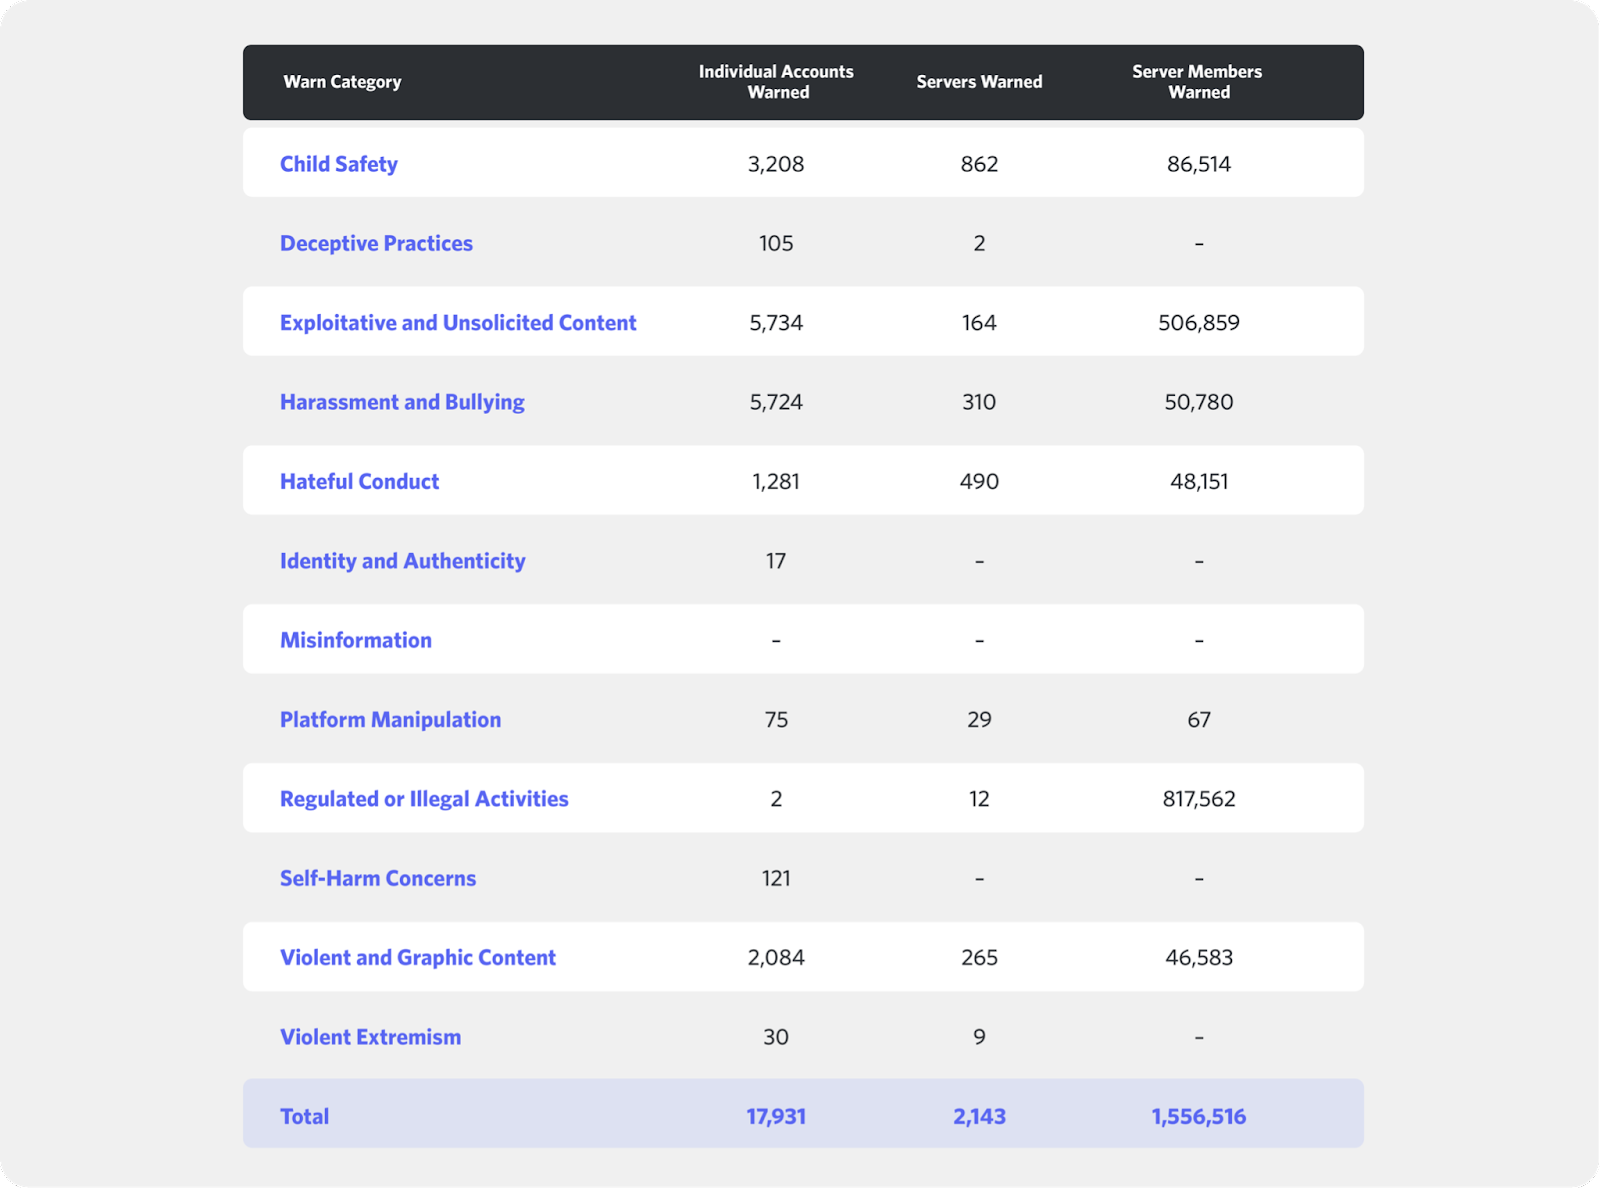Image resolution: width=1600 pixels, height=1188 pixels.
Task: Open the Harassment and Bullying link
Action: coord(402,402)
